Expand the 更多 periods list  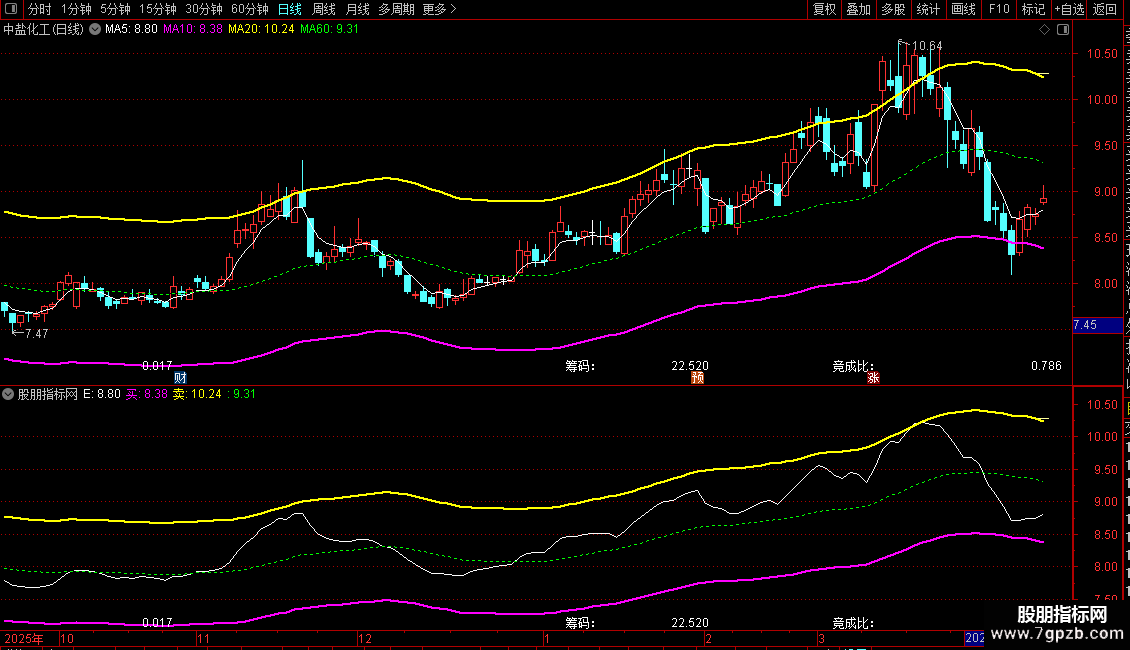[439, 9]
